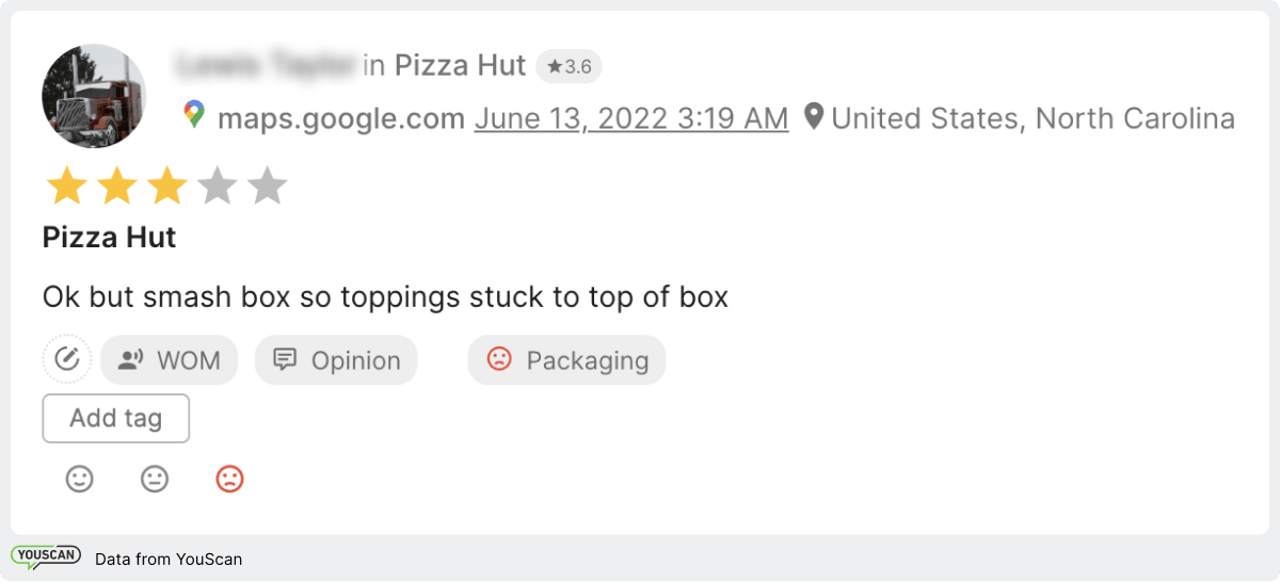Click the fifth gray rating star
This screenshot has height=582, width=1280.
point(267,186)
